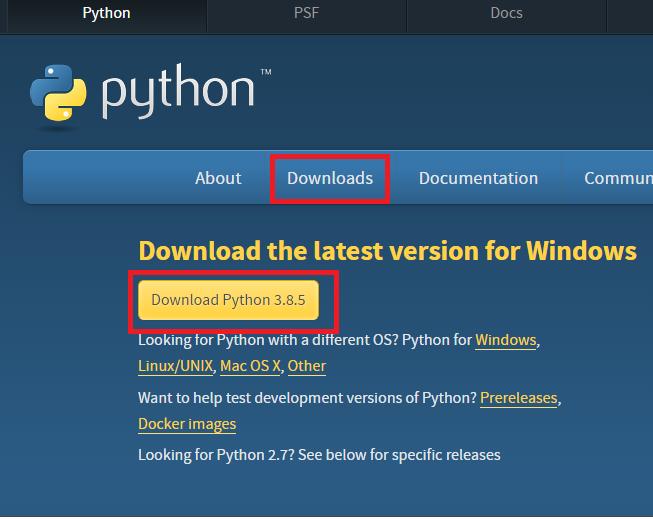The width and height of the screenshot is (653, 519).
Task: Click the Download Python 3.8.5 button
Action: coord(228,300)
